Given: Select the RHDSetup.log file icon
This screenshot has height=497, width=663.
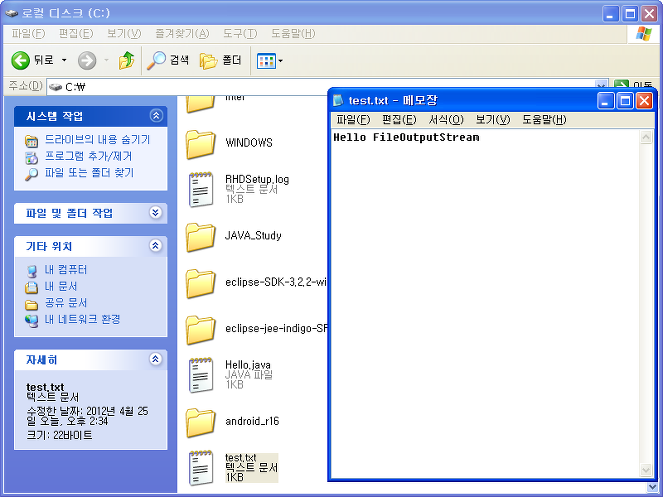Looking at the screenshot, I should 200,189.
